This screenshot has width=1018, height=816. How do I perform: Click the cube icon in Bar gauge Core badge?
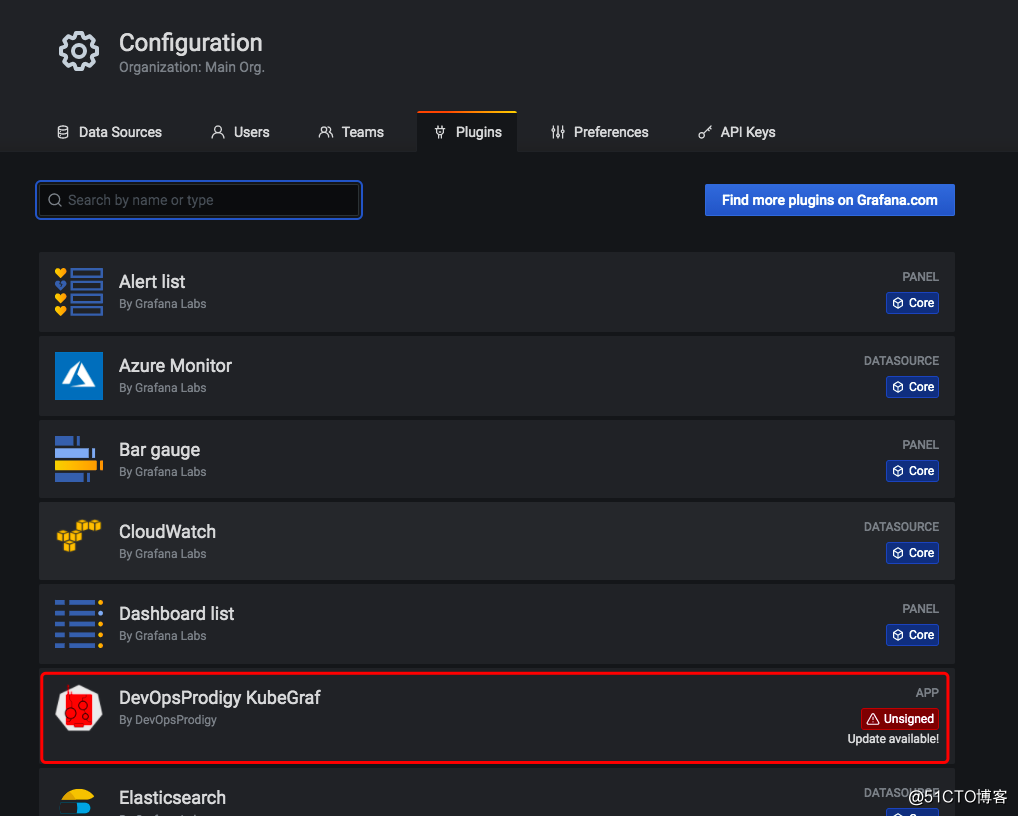(x=898, y=471)
